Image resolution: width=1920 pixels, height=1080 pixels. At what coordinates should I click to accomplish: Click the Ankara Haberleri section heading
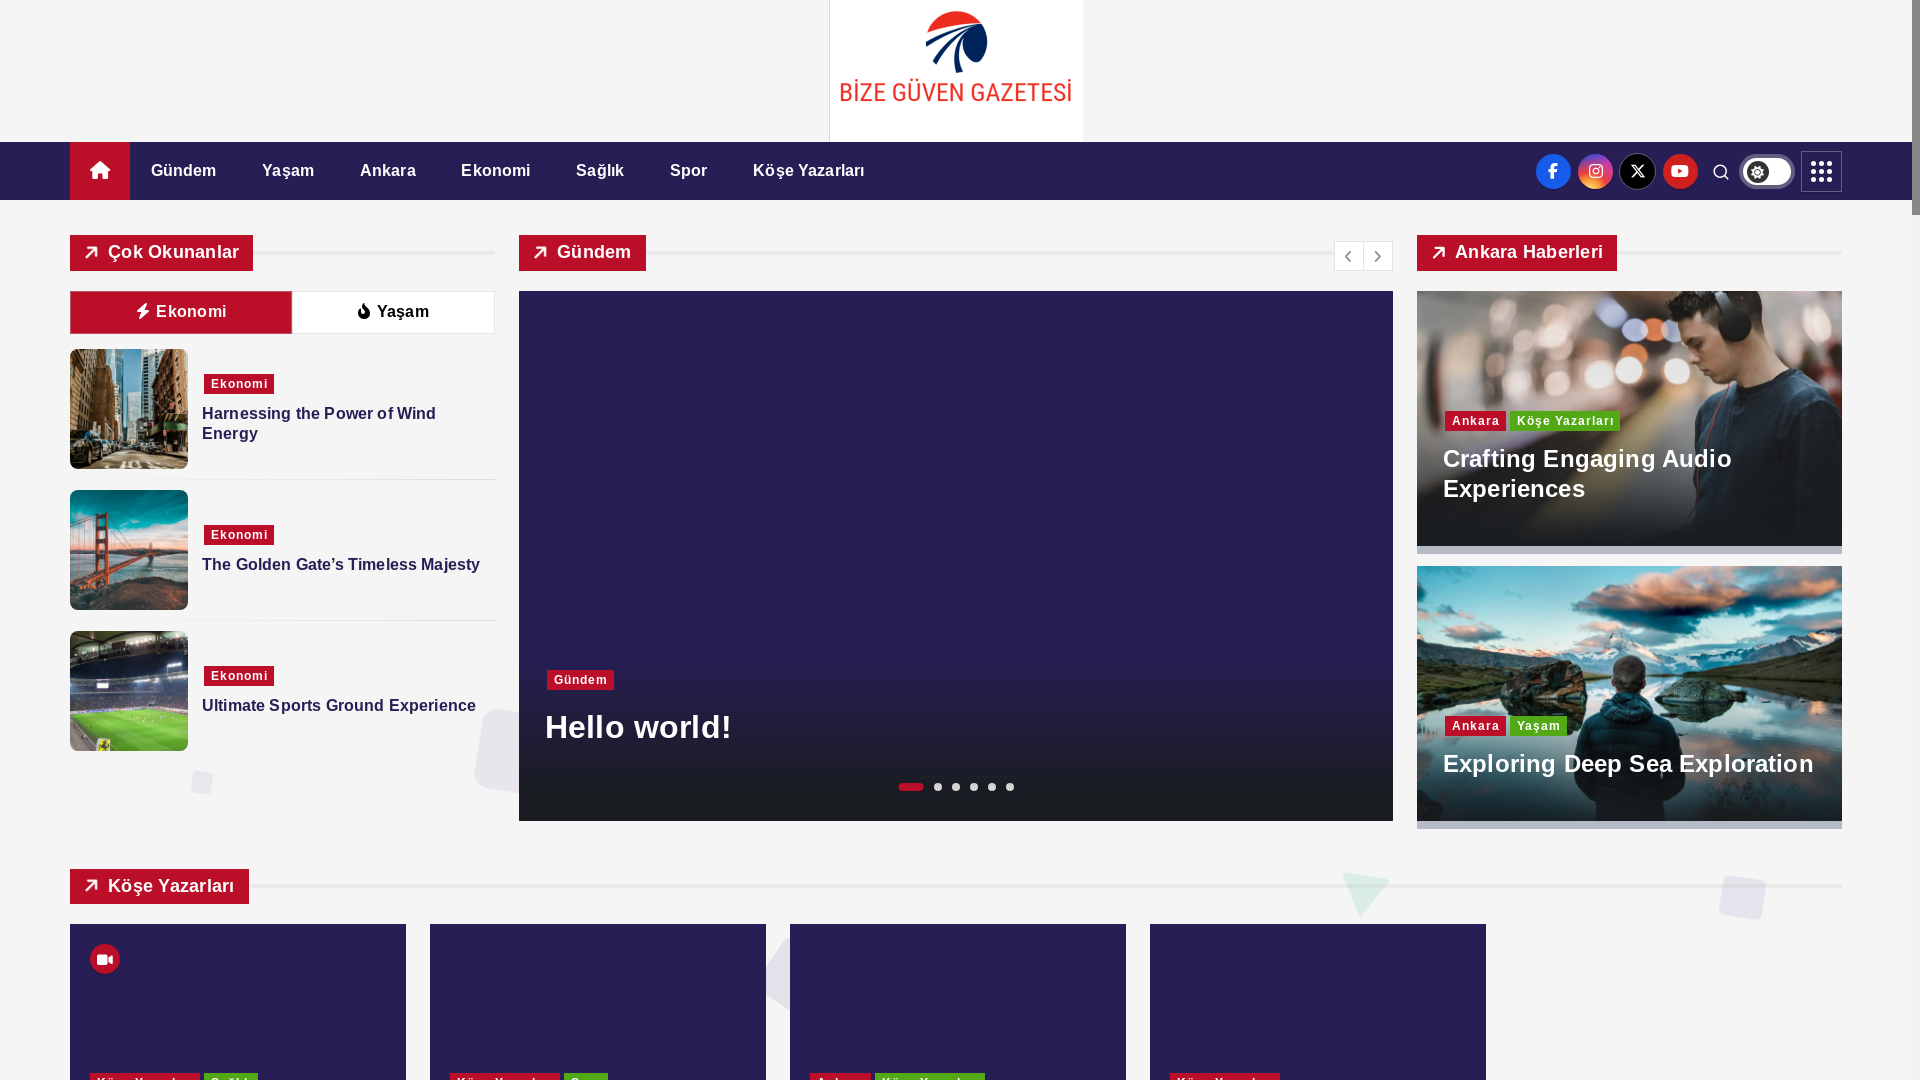click(1516, 253)
